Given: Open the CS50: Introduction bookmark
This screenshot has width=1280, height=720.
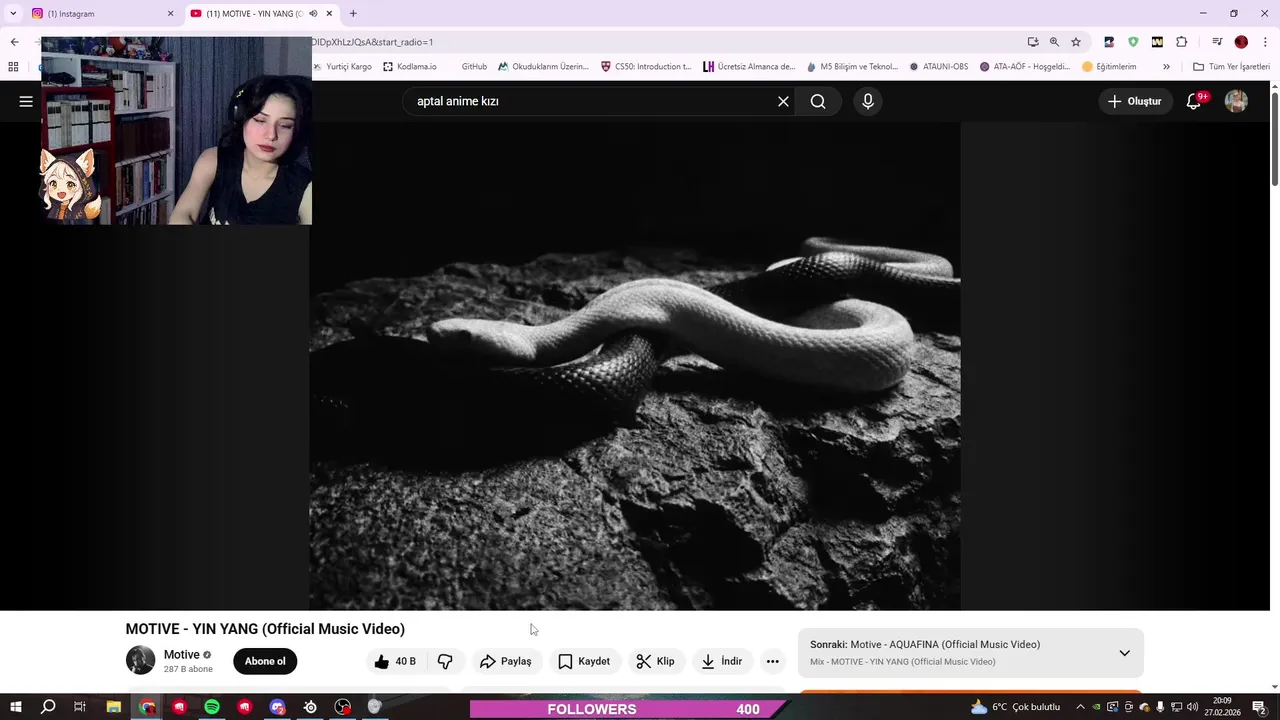Looking at the screenshot, I should pyautogui.click(x=646, y=67).
